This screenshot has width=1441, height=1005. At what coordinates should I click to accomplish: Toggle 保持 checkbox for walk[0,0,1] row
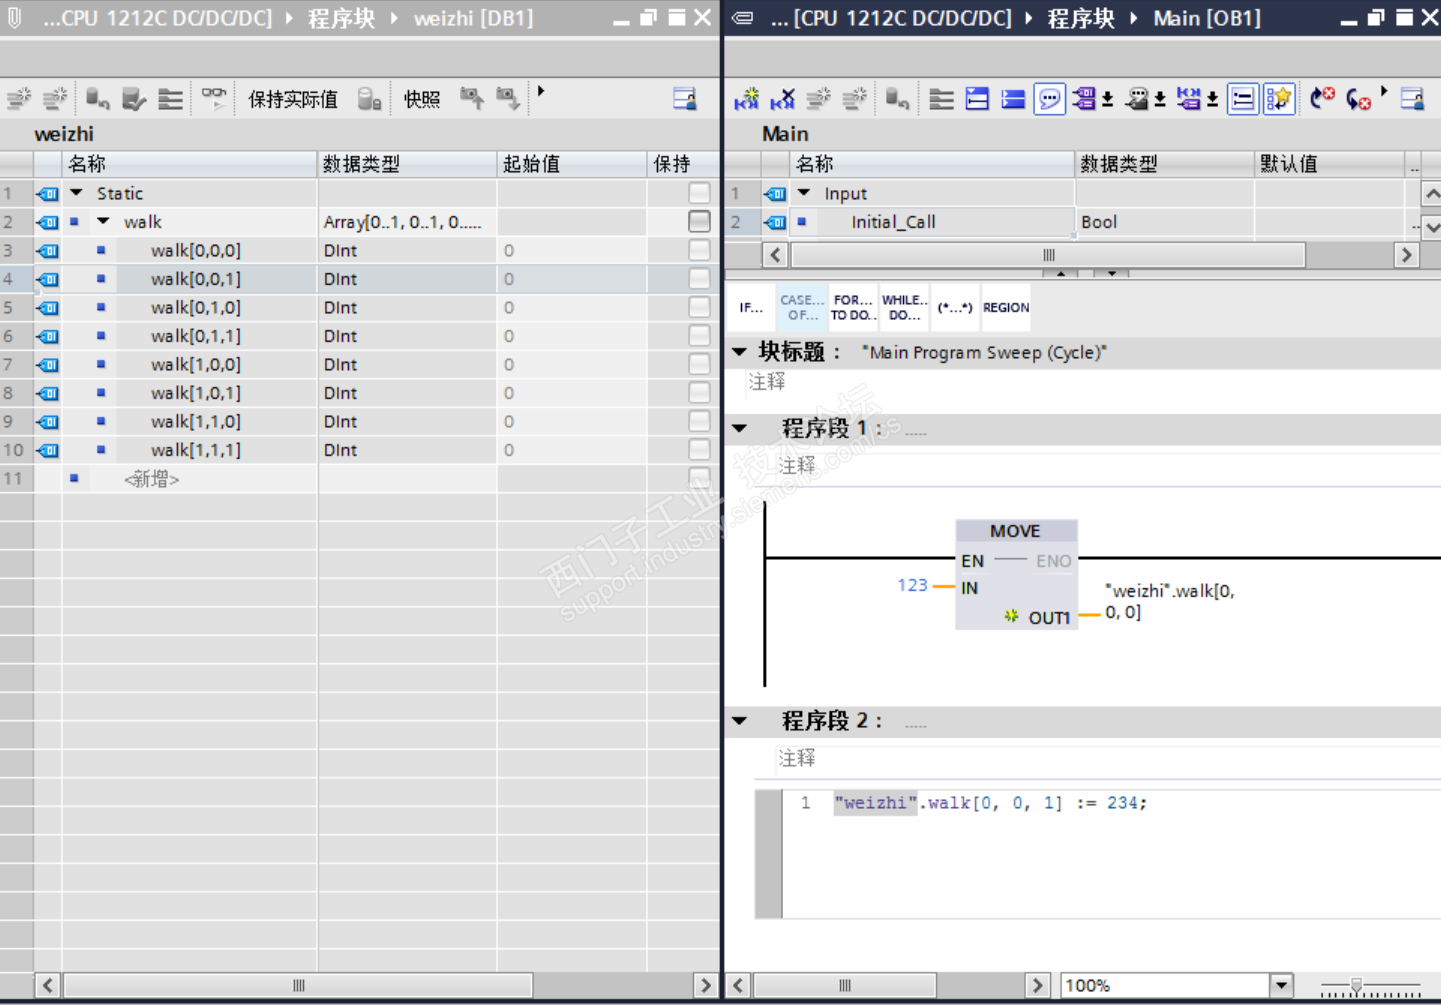(x=700, y=278)
